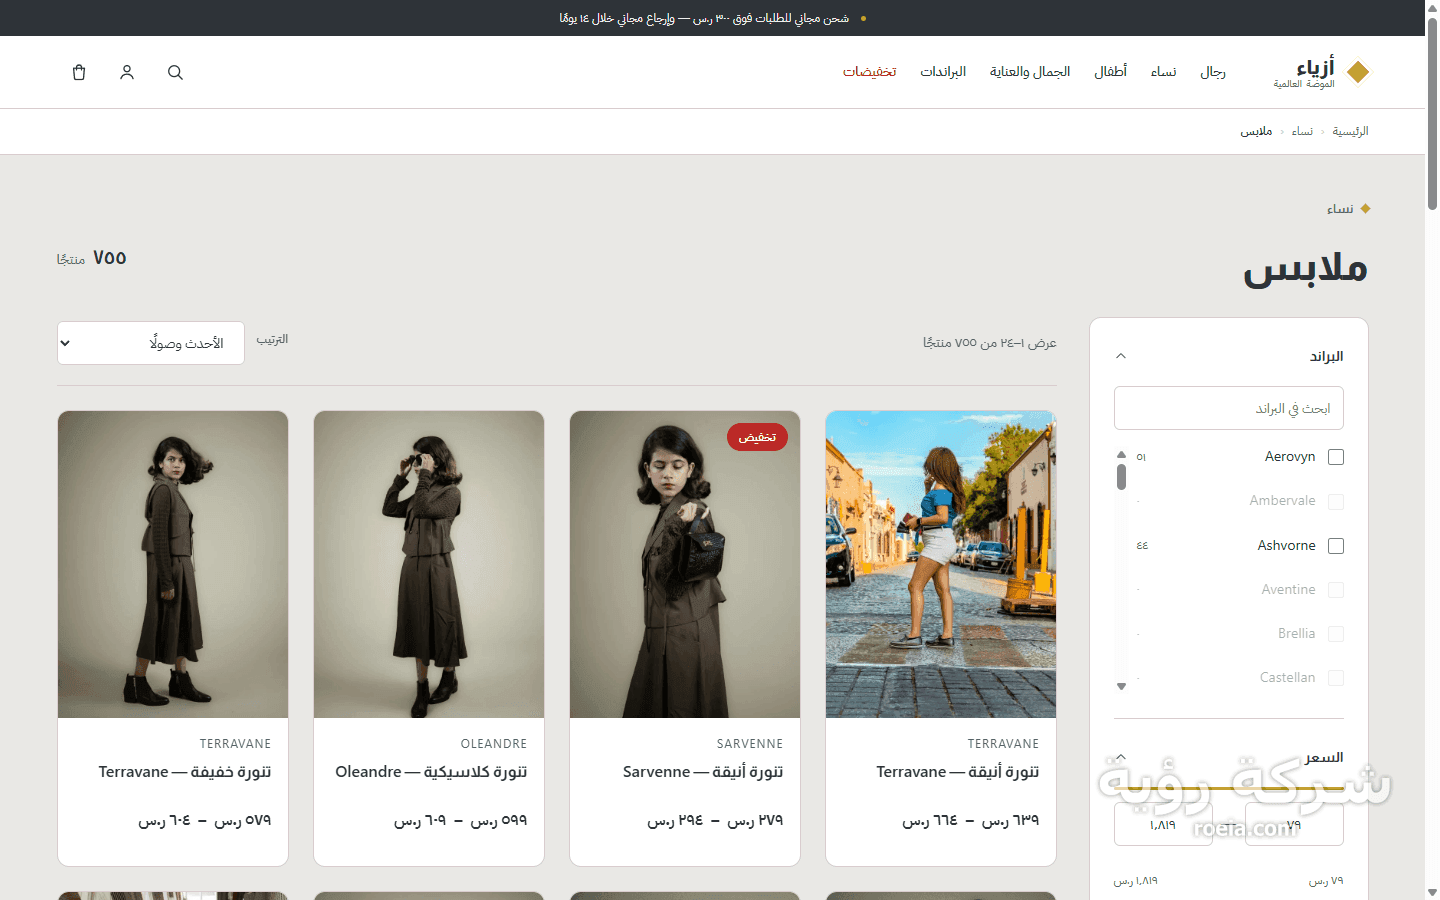Open the shopping bag icon

coord(79,72)
